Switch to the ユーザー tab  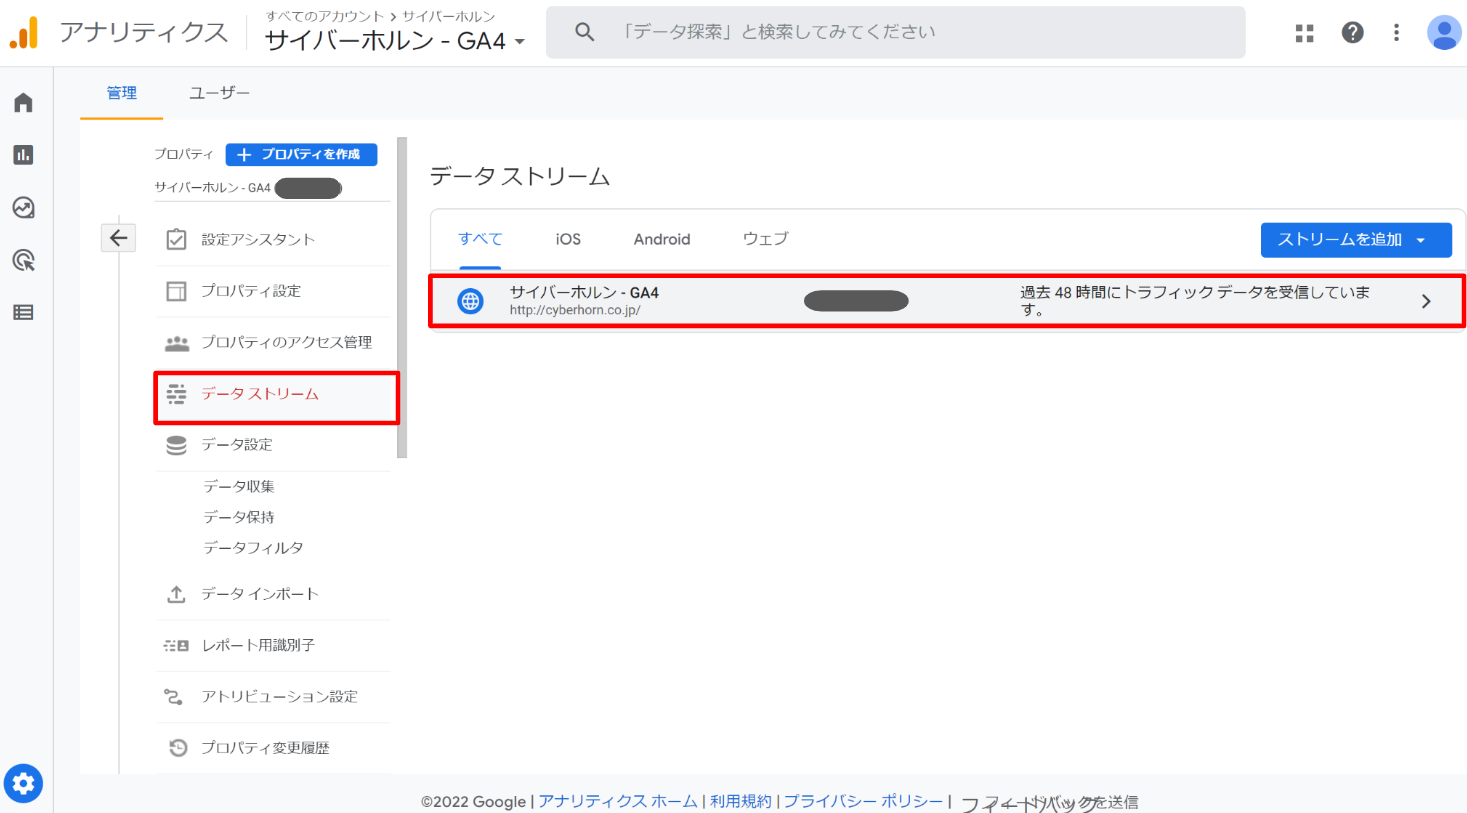point(219,93)
